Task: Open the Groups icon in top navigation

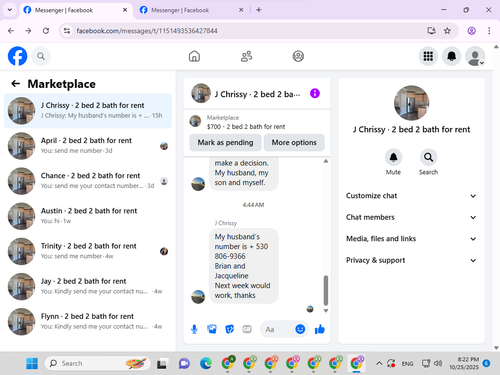Action: pos(298,56)
